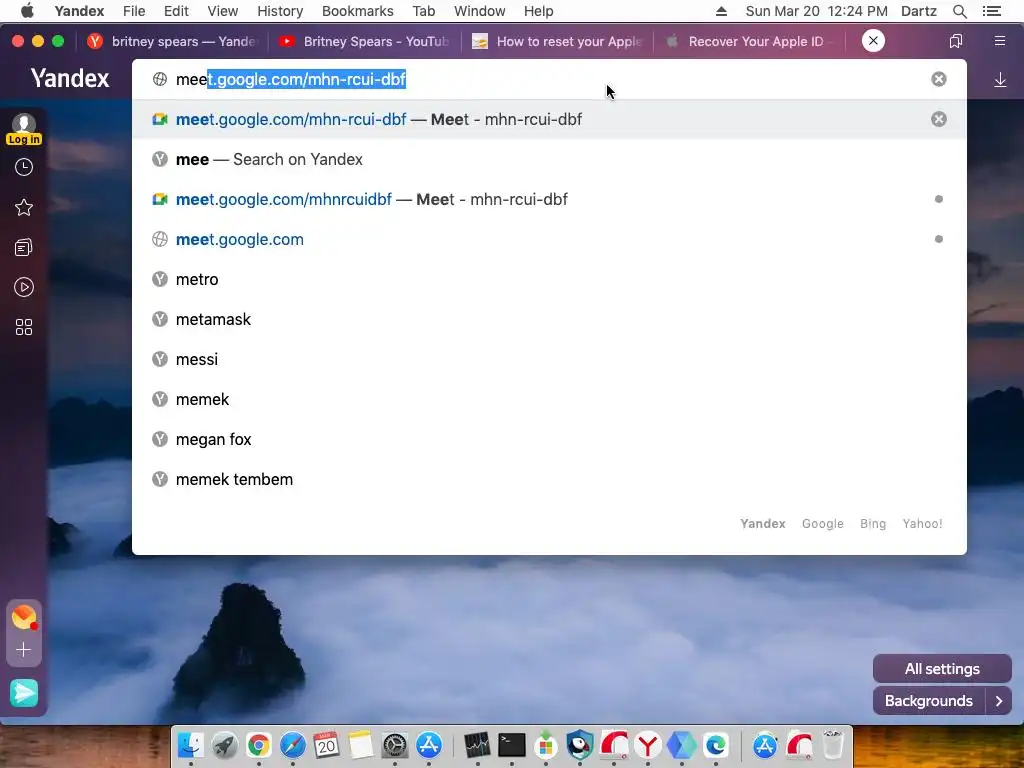This screenshot has width=1024, height=768.
Task: Search using Yahoo! engine link
Action: click(x=922, y=524)
